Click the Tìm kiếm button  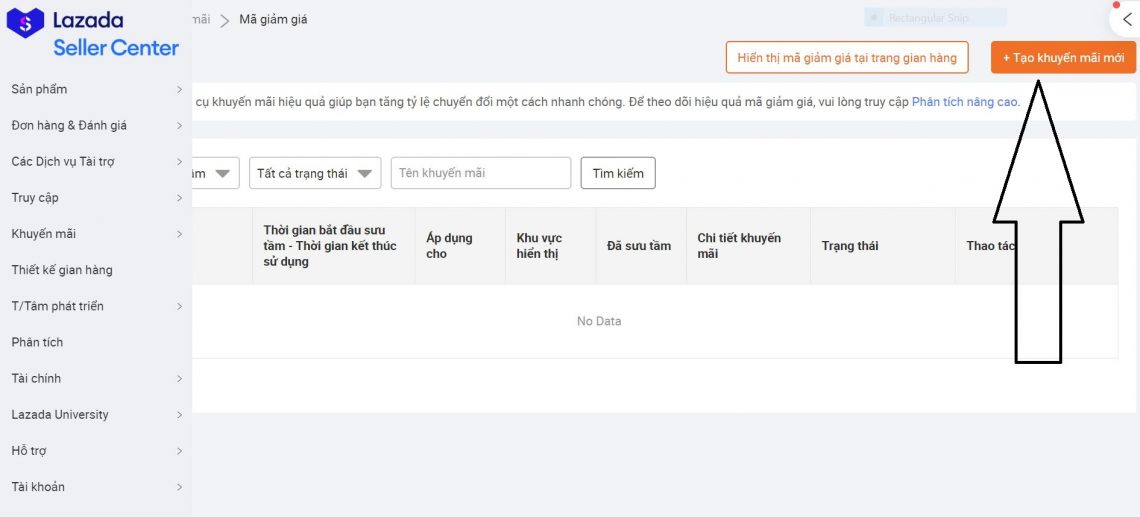tap(618, 173)
